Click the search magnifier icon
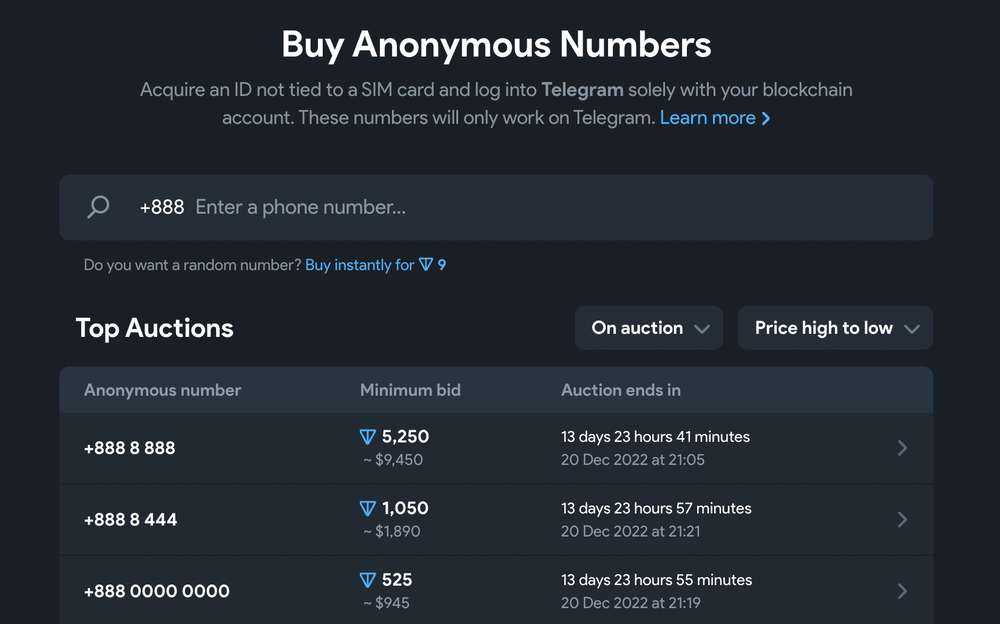Viewport: 1000px width, 624px height. (98, 207)
